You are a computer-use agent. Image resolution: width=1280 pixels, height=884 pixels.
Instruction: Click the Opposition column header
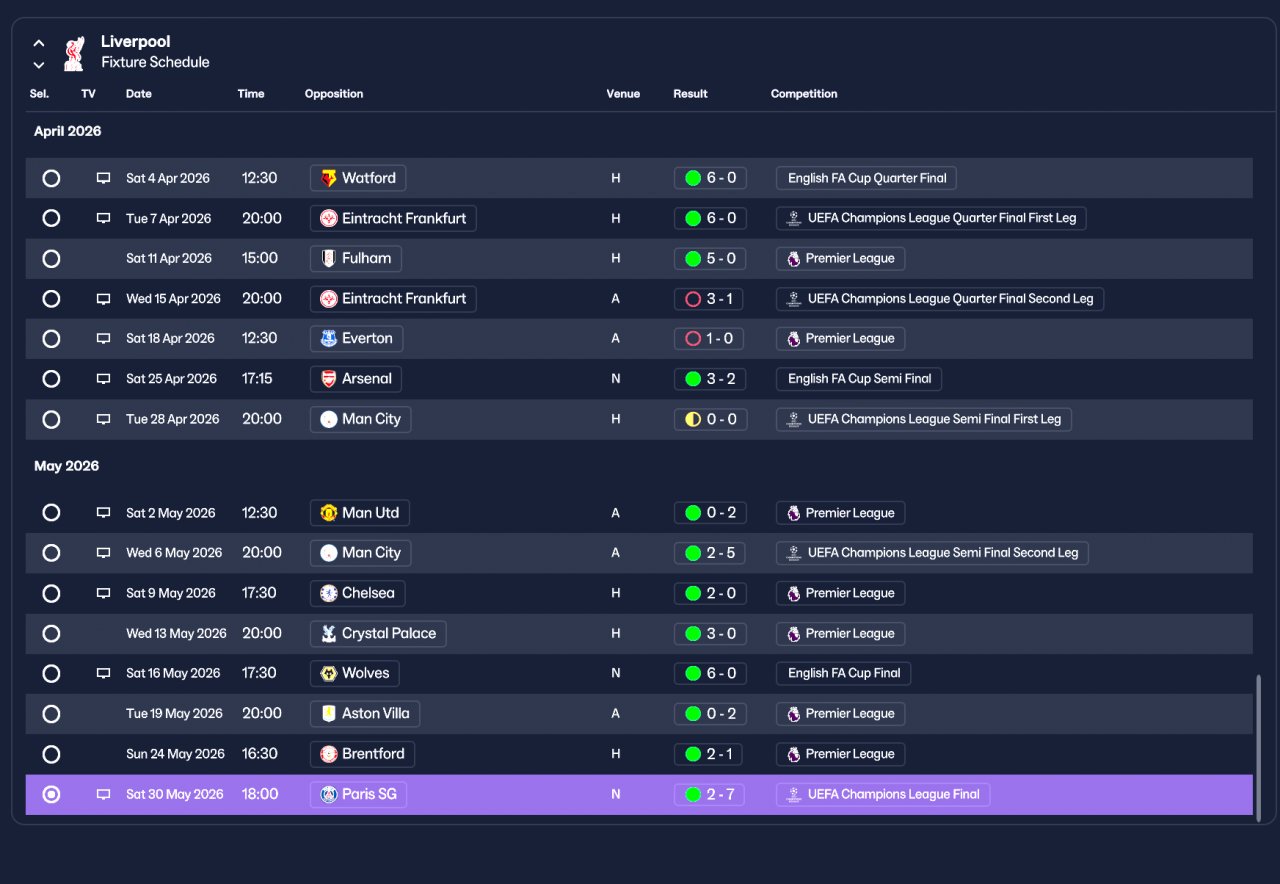tap(334, 94)
